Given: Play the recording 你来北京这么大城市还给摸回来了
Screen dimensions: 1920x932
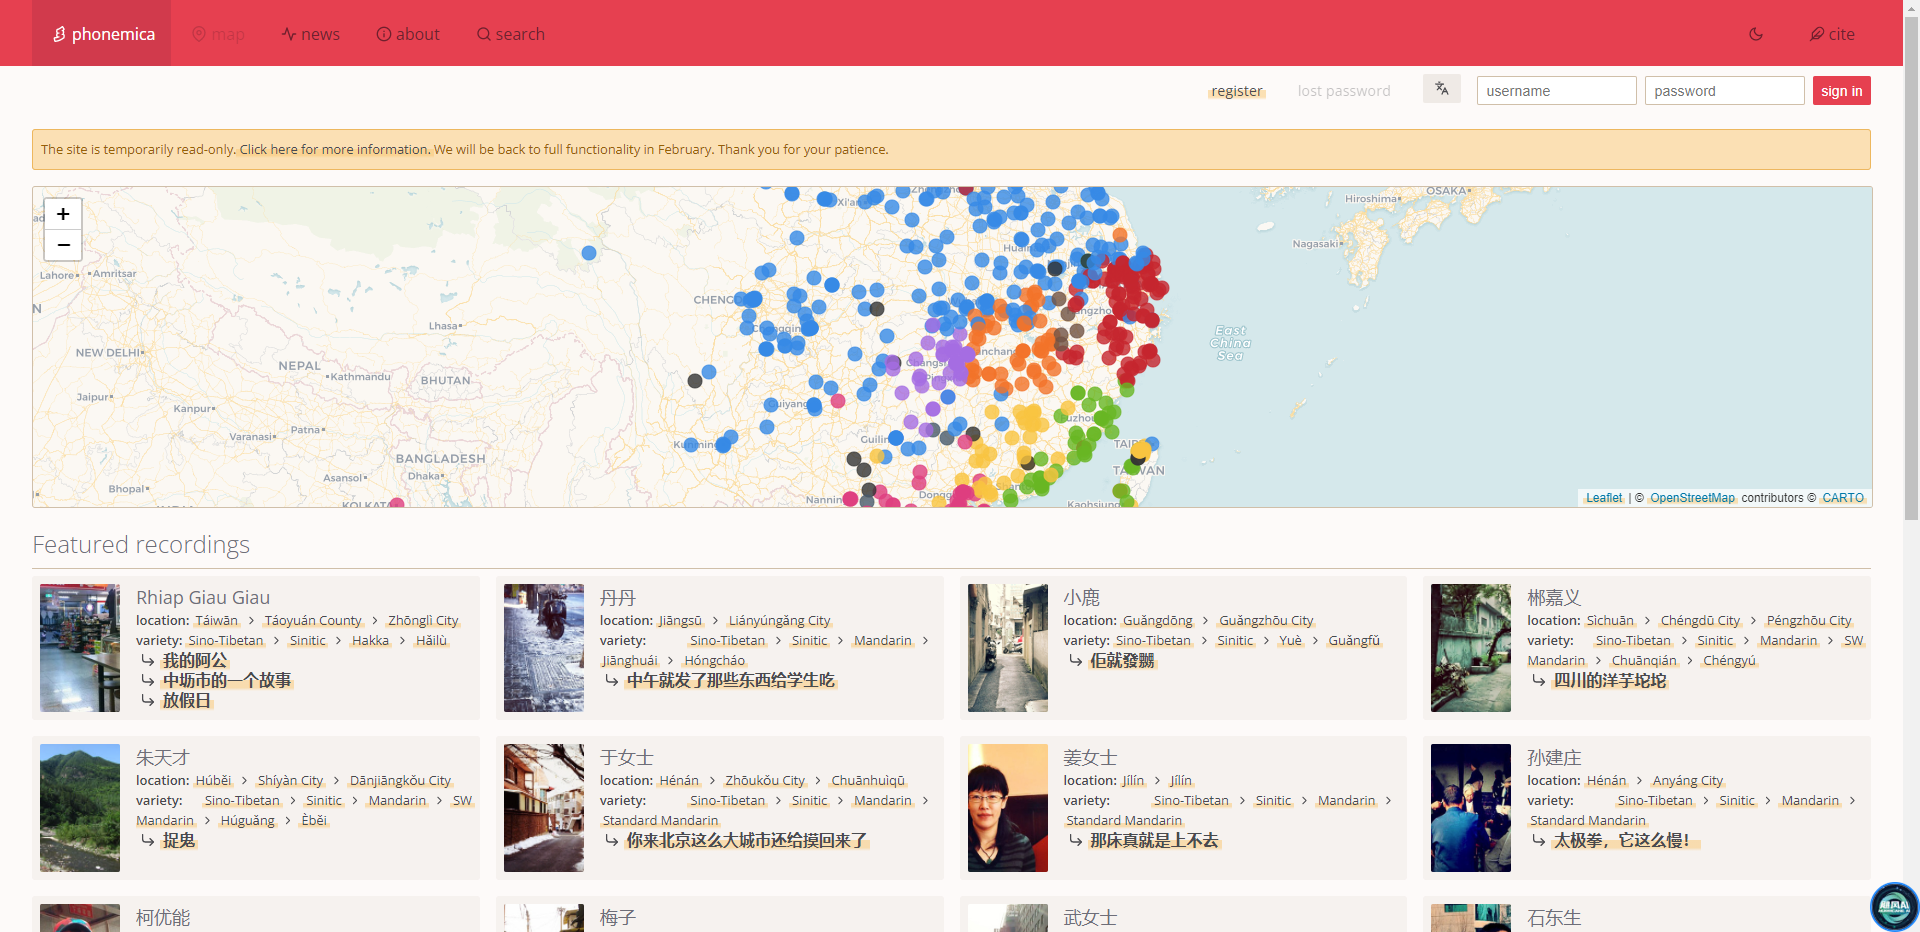Looking at the screenshot, I should (746, 841).
